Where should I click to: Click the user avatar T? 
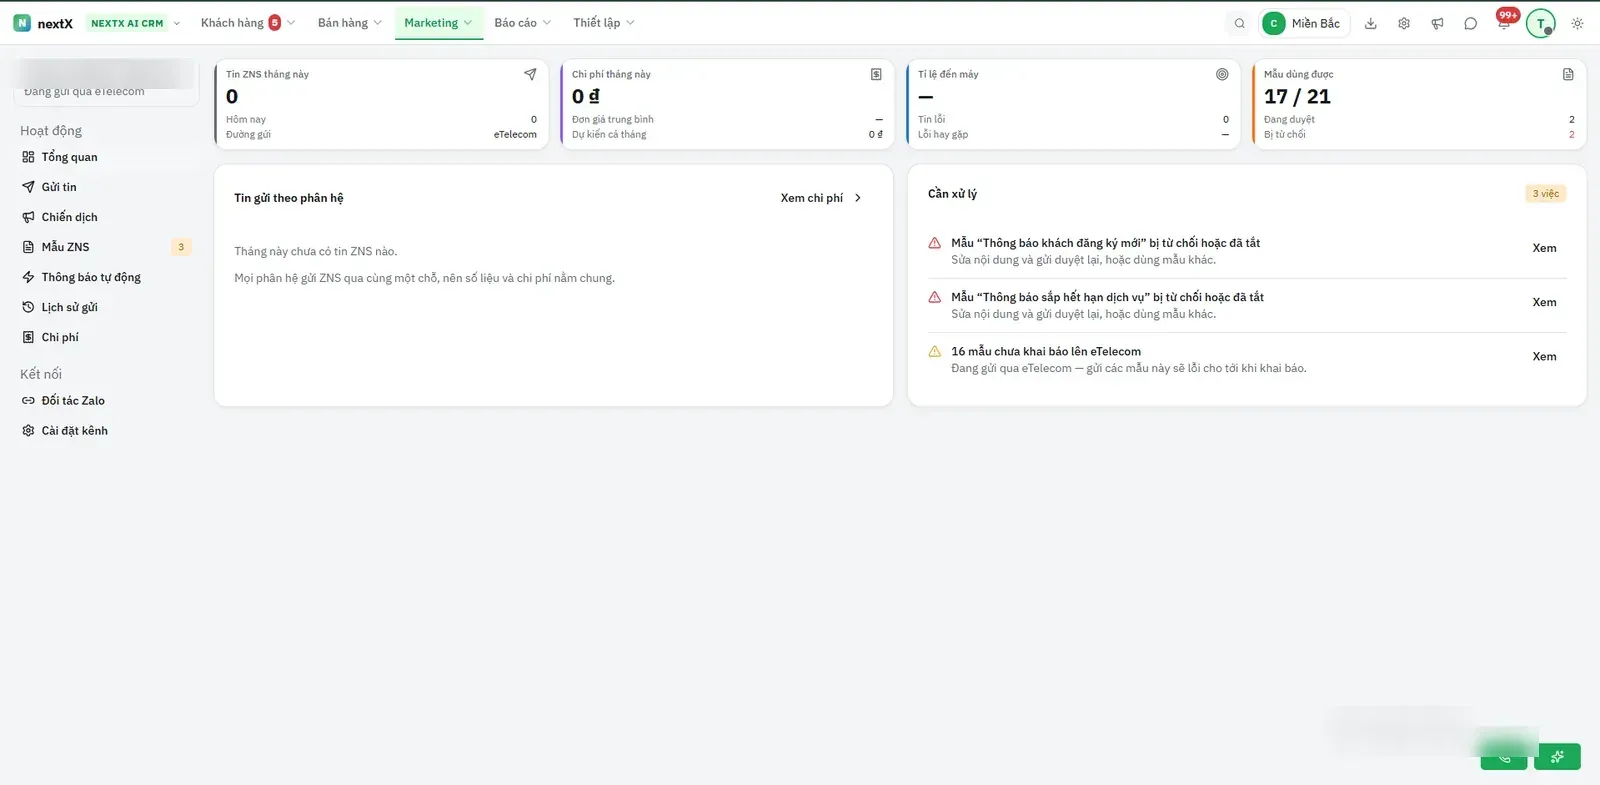coord(1540,23)
